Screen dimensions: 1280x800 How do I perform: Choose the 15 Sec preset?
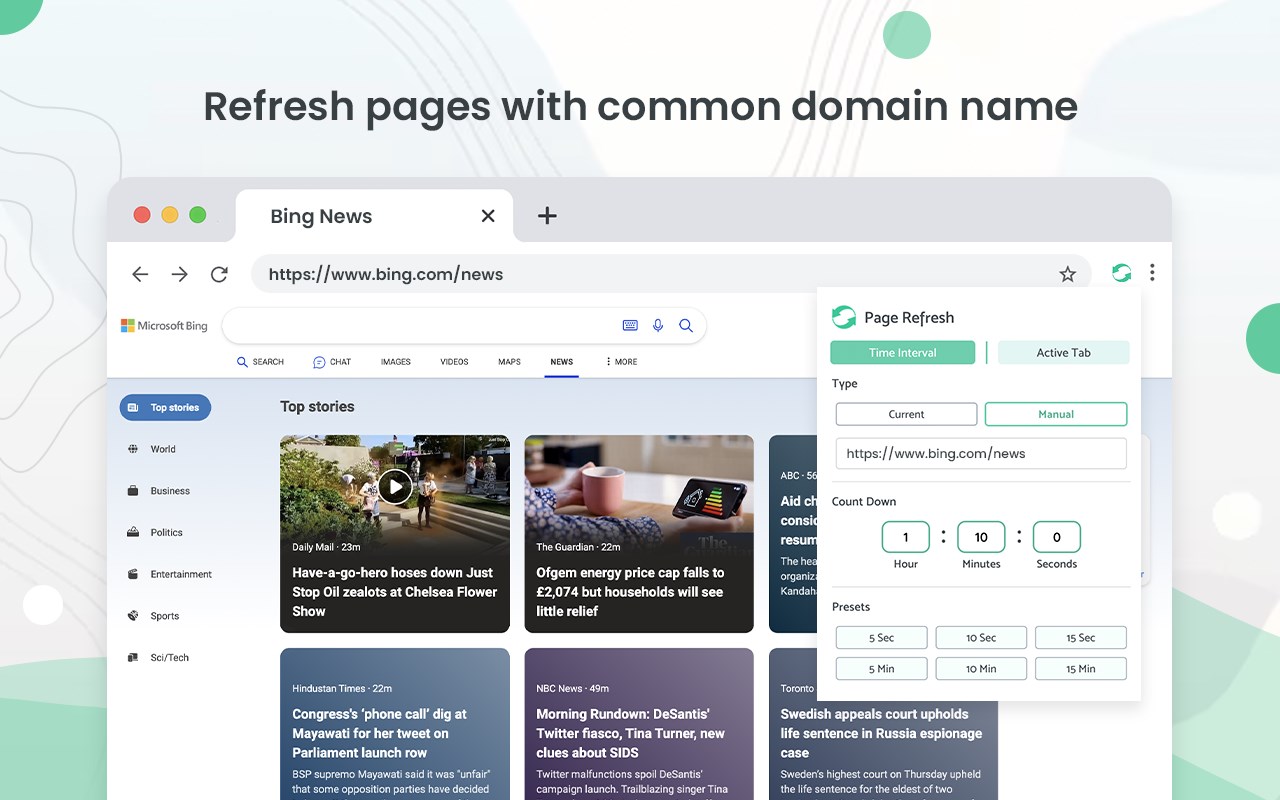tap(1081, 638)
